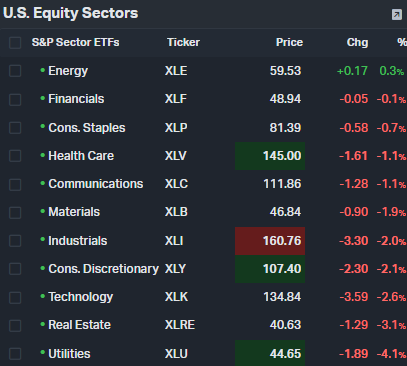The width and height of the screenshot is (407, 366).
Task: Click the Energy price 59.53
Action: pyautogui.click(x=285, y=71)
